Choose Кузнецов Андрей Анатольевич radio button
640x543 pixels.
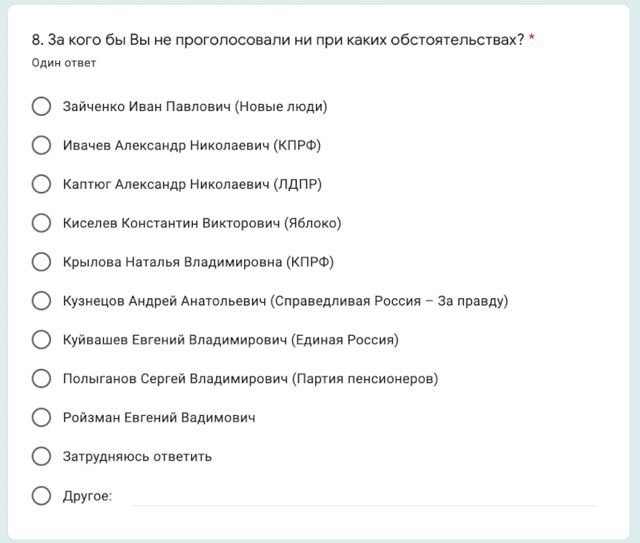point(42,301)
